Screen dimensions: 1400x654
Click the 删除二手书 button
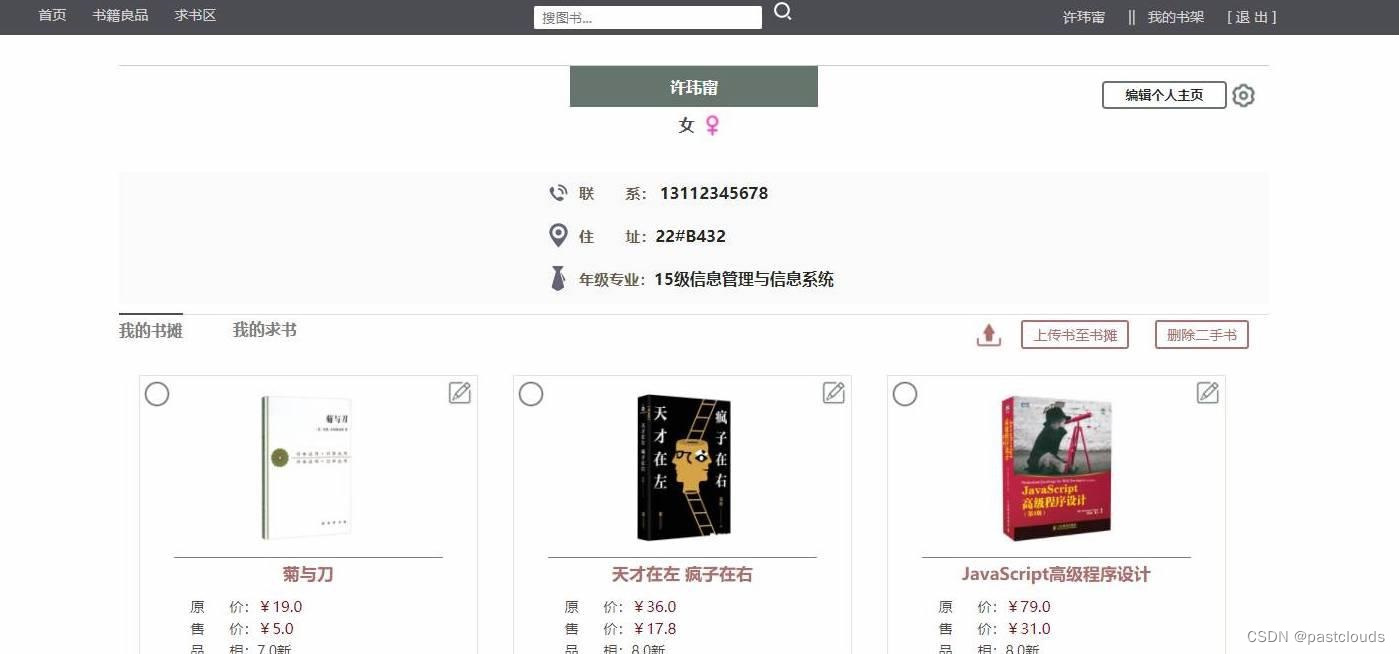(1202, 335)
